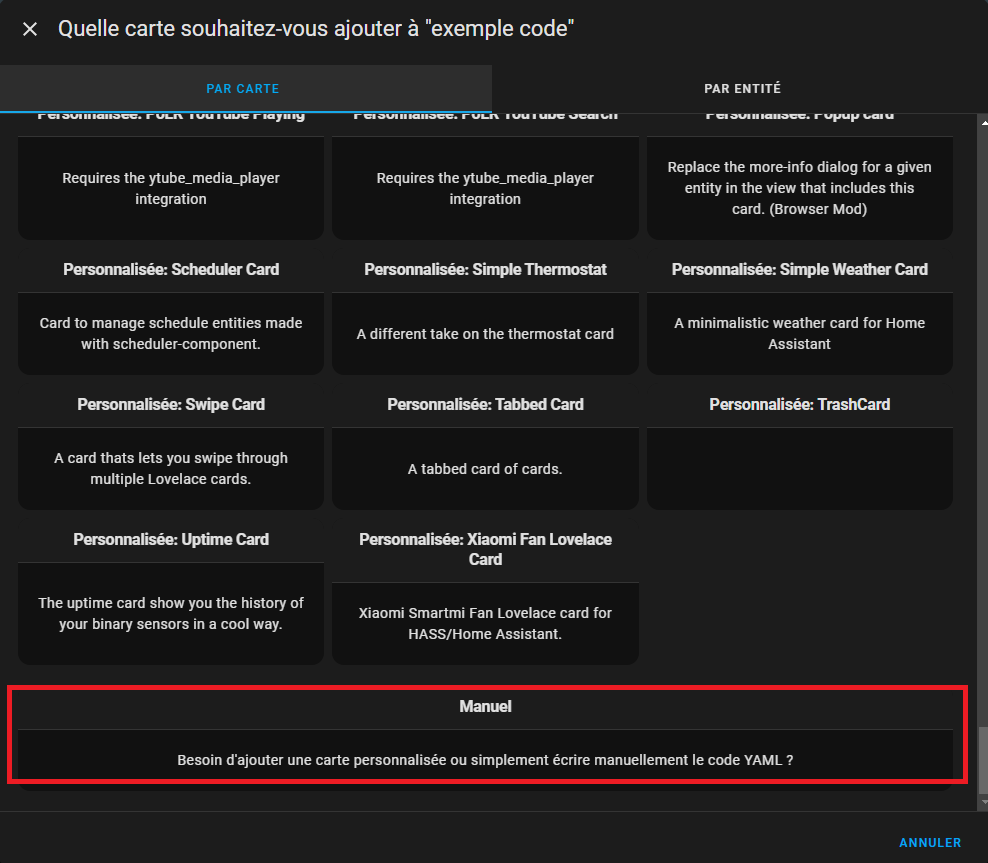Add the Swipe Card
This screenshot has height=863, width=988.
[171, 467]
